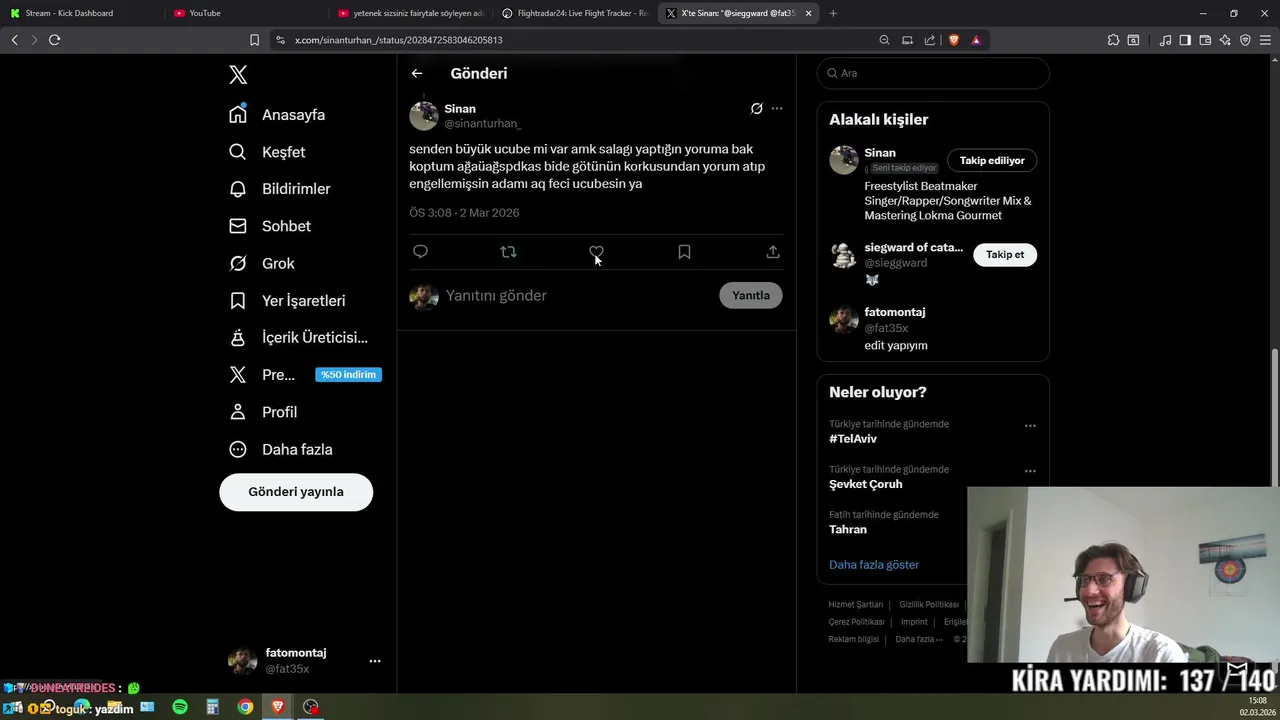Open options for the Şevket Çoruh trend

[1030, 471]
